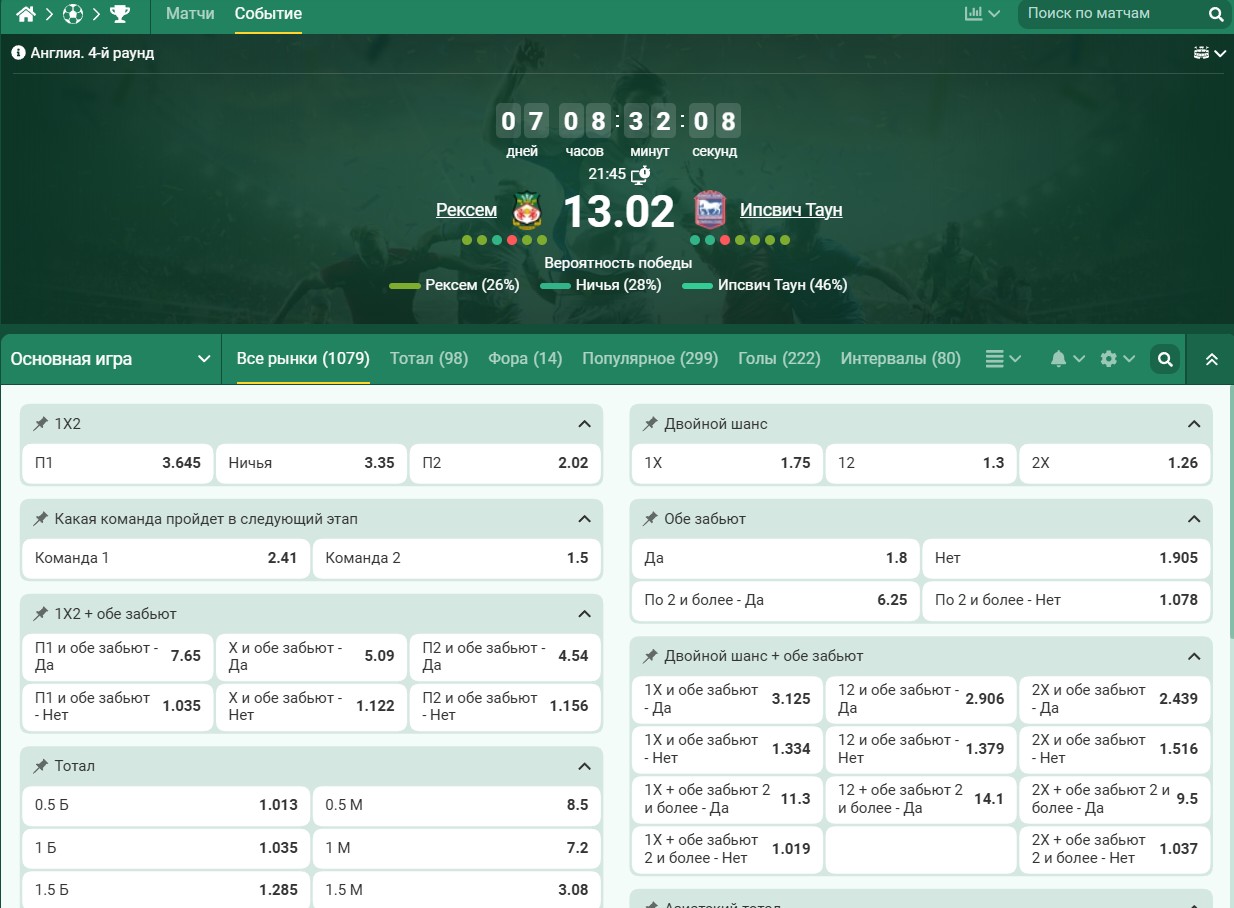Open the settings gear menu
This screenshot has width=1234, height=908.
(x=1116, y=359)
